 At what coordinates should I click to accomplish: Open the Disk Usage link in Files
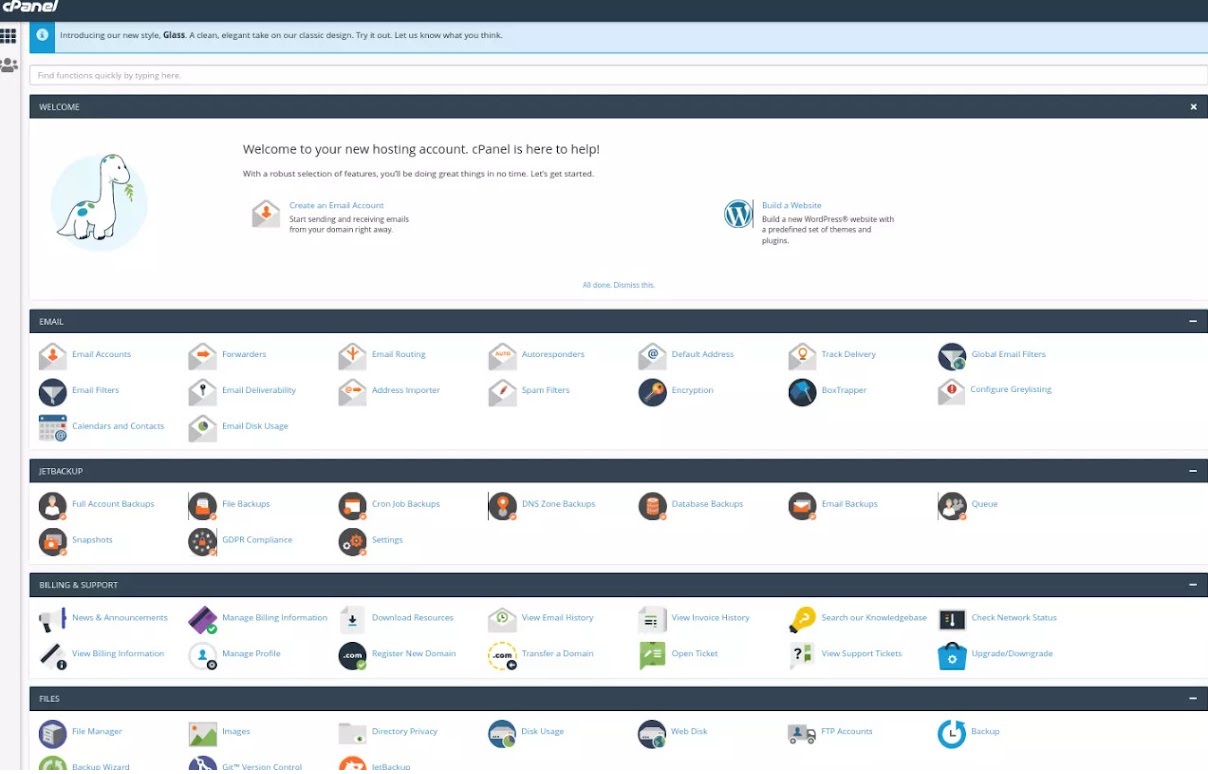pyautogui.click(x=542, y=732)
